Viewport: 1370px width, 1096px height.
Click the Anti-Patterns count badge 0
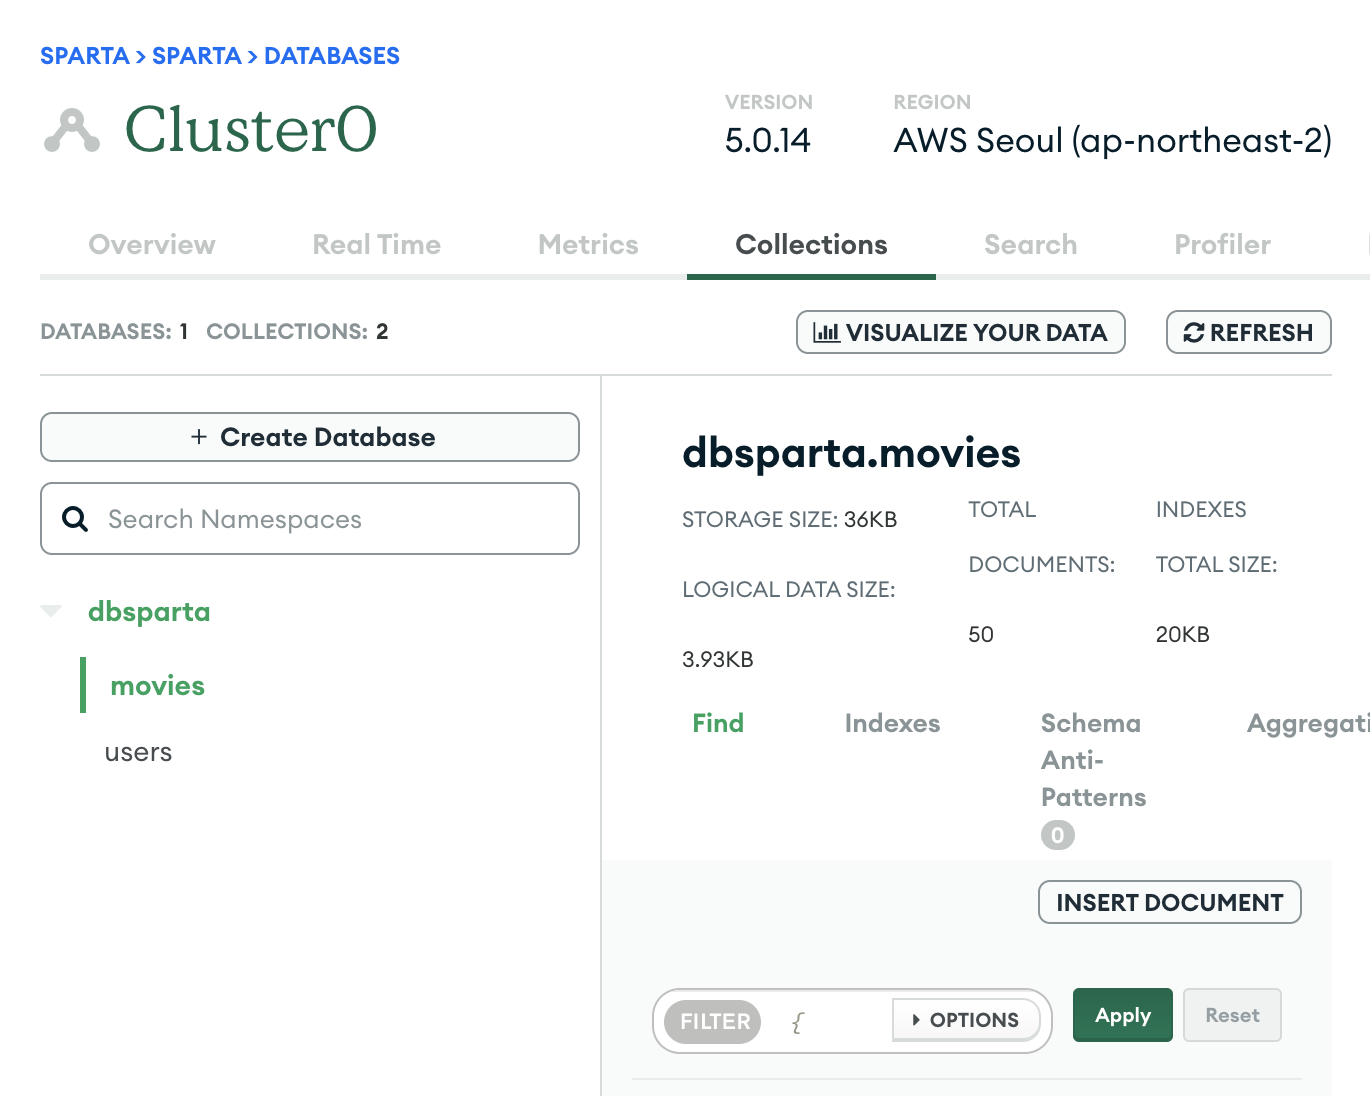[x=1058, y=835]
